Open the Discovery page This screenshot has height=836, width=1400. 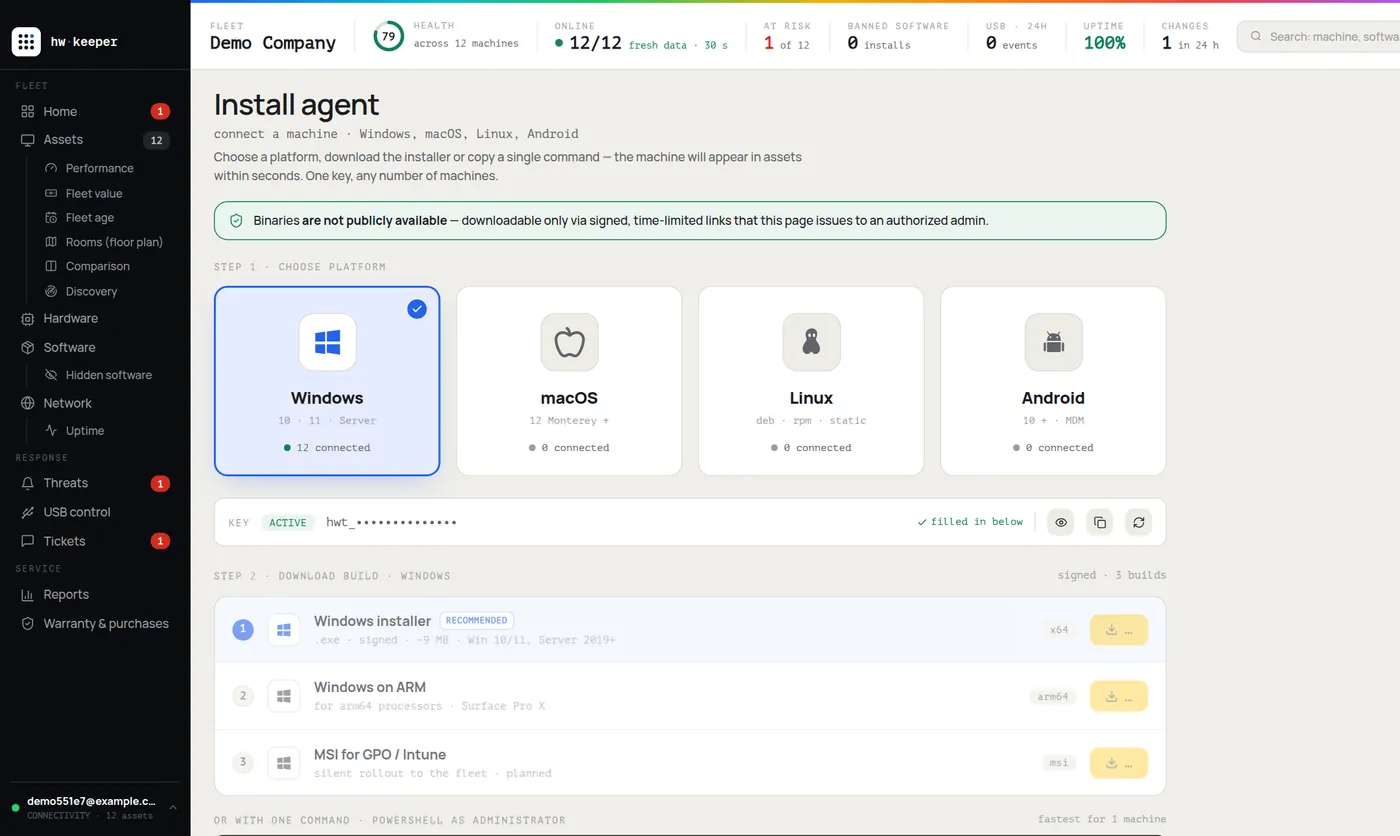[92, 291]
